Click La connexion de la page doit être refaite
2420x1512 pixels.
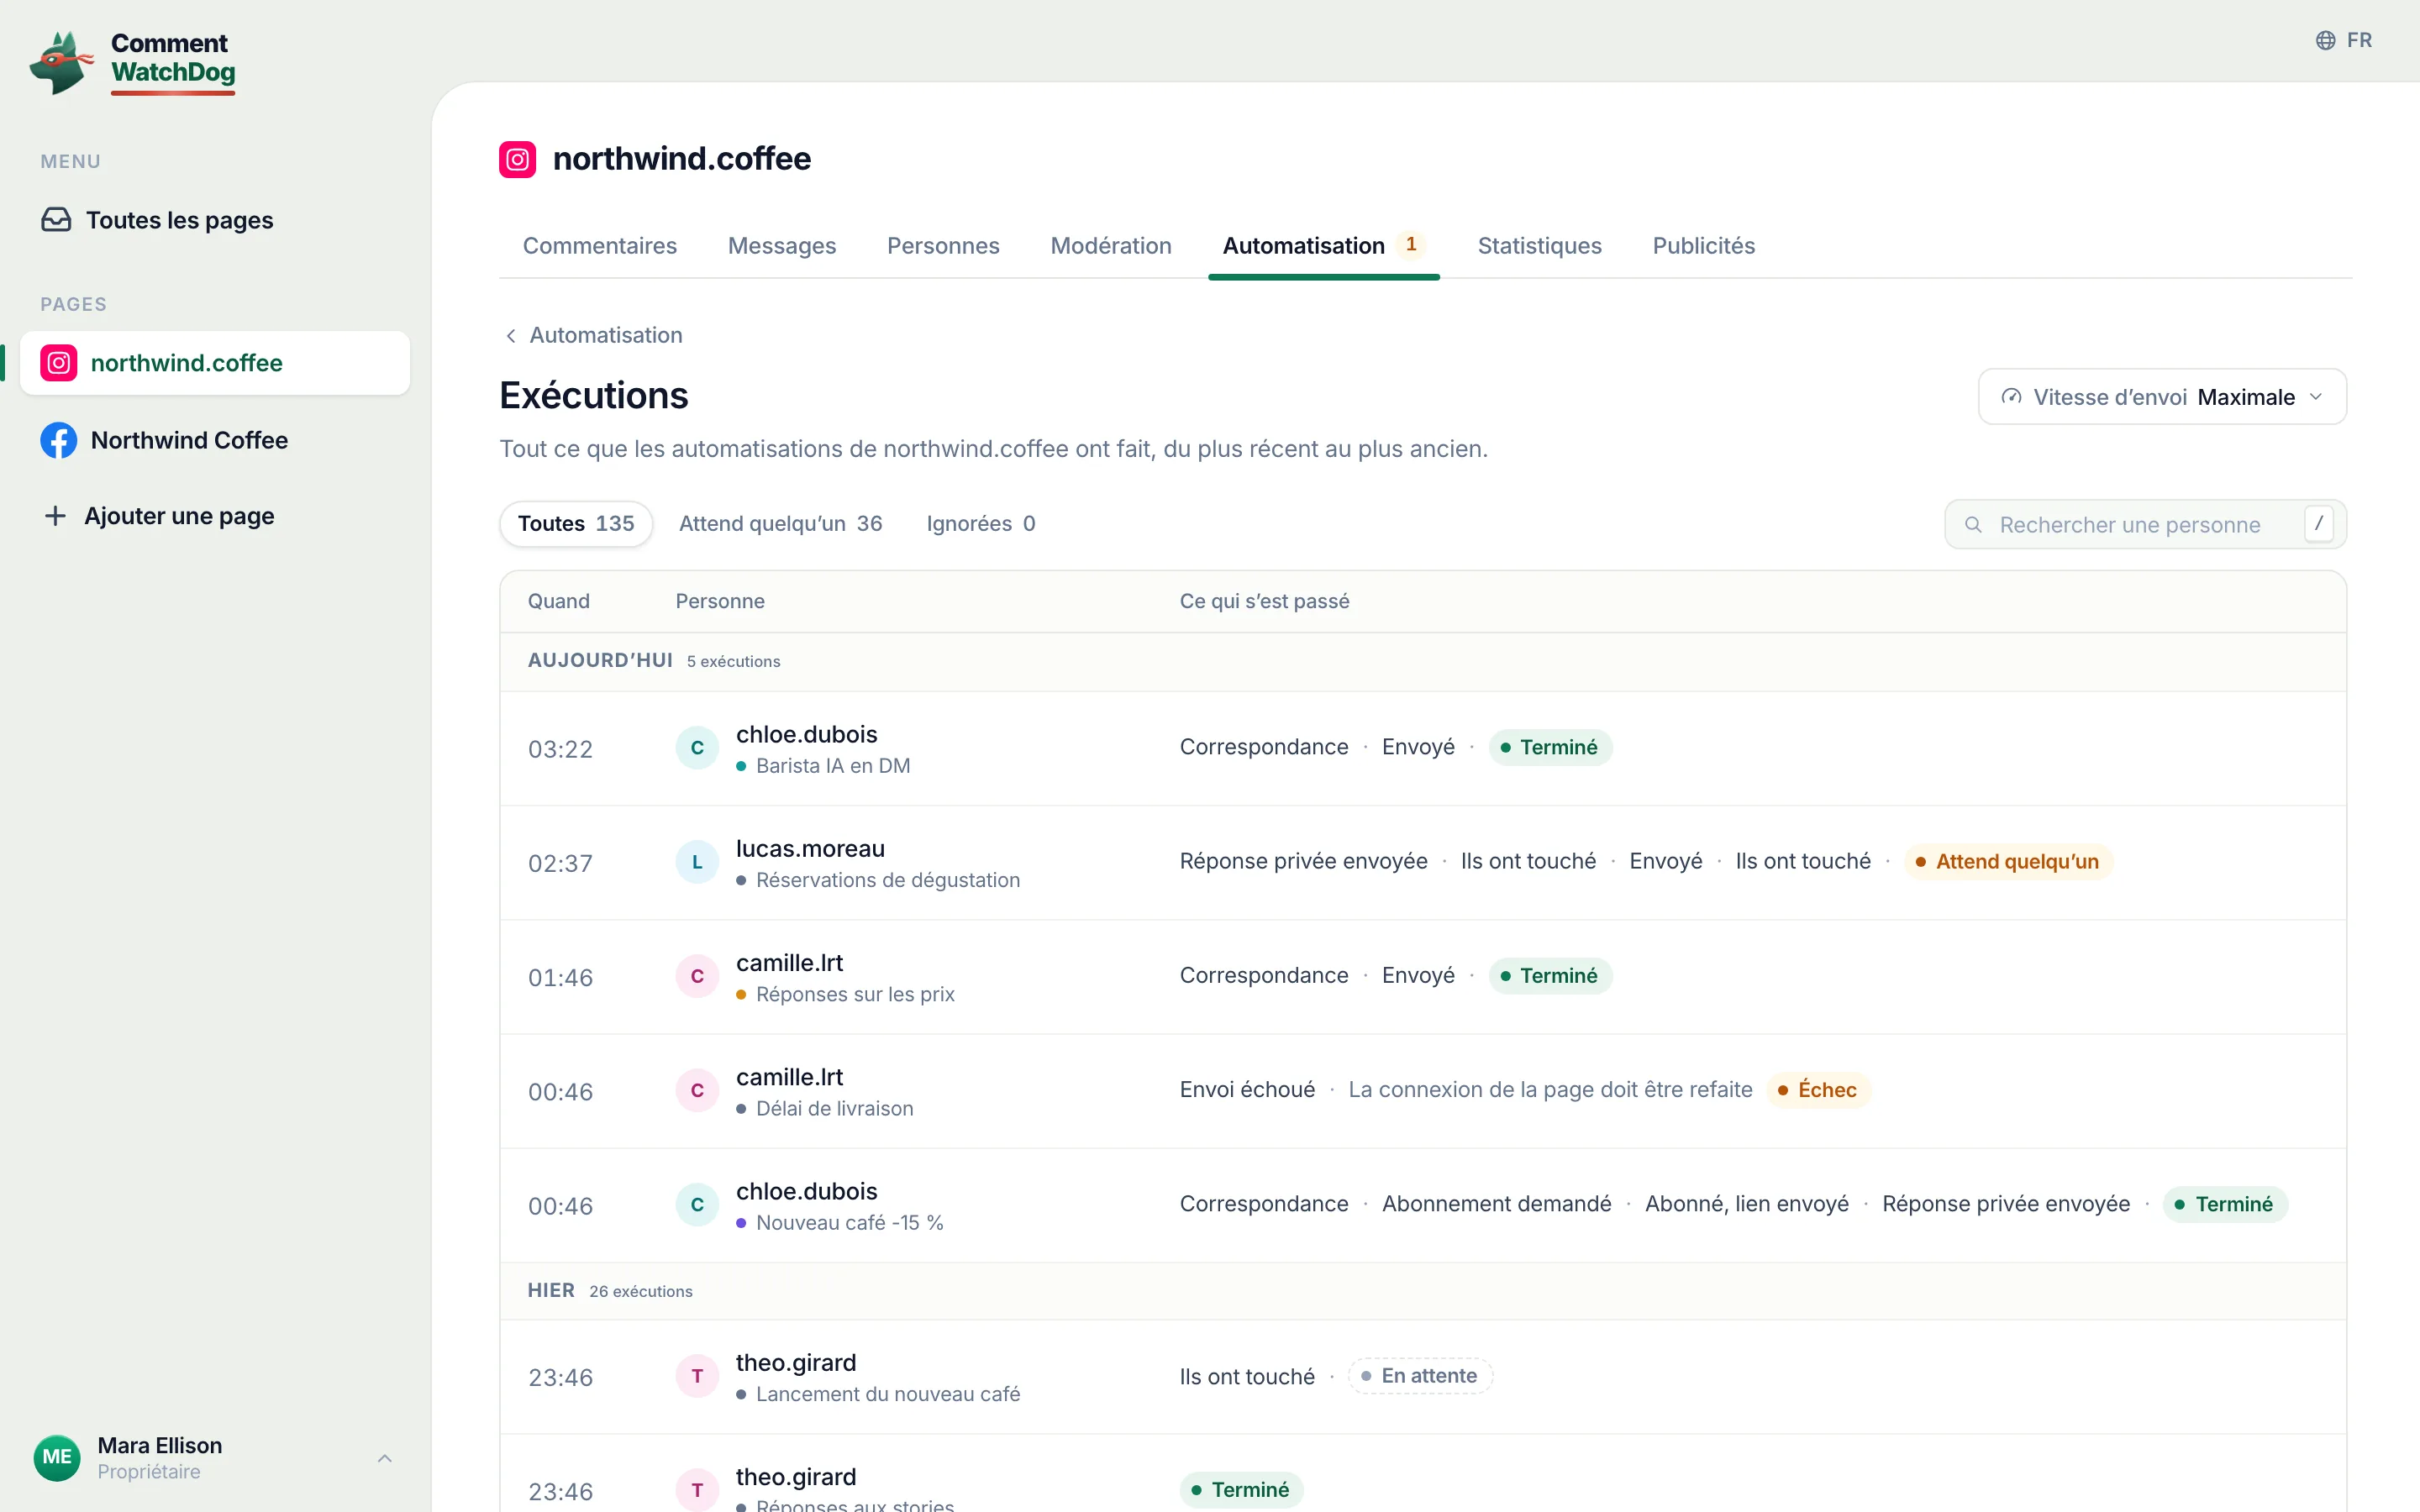(1550, 1090)
